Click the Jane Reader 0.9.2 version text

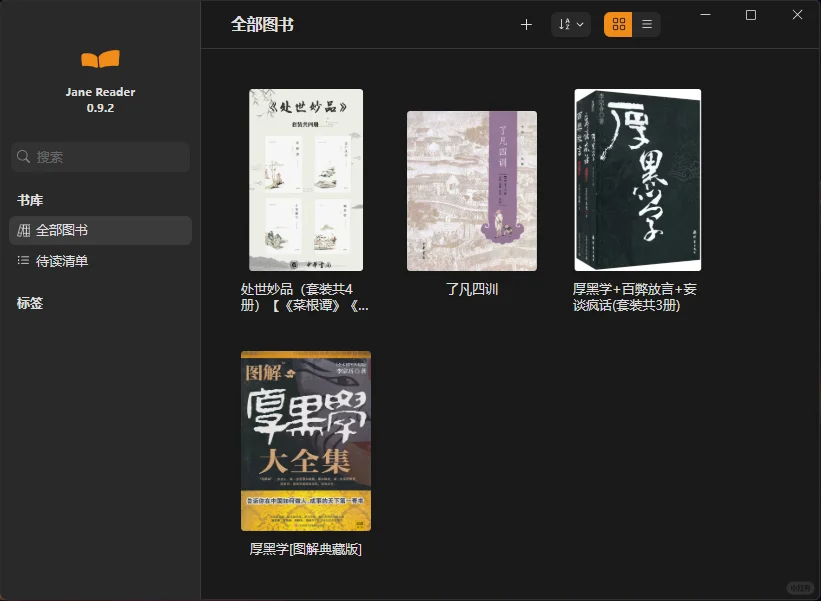click(x=100, y=100)
